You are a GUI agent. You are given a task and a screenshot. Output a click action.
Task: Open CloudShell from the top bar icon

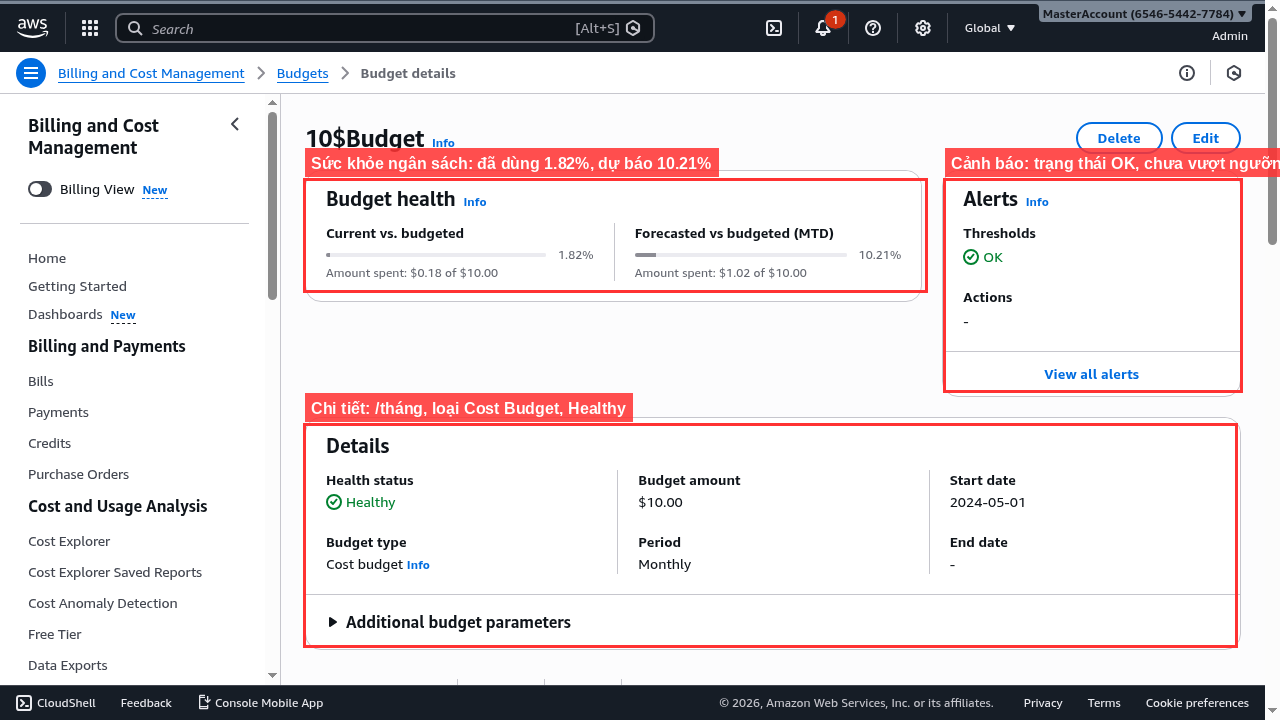click(x=774, y=28)
